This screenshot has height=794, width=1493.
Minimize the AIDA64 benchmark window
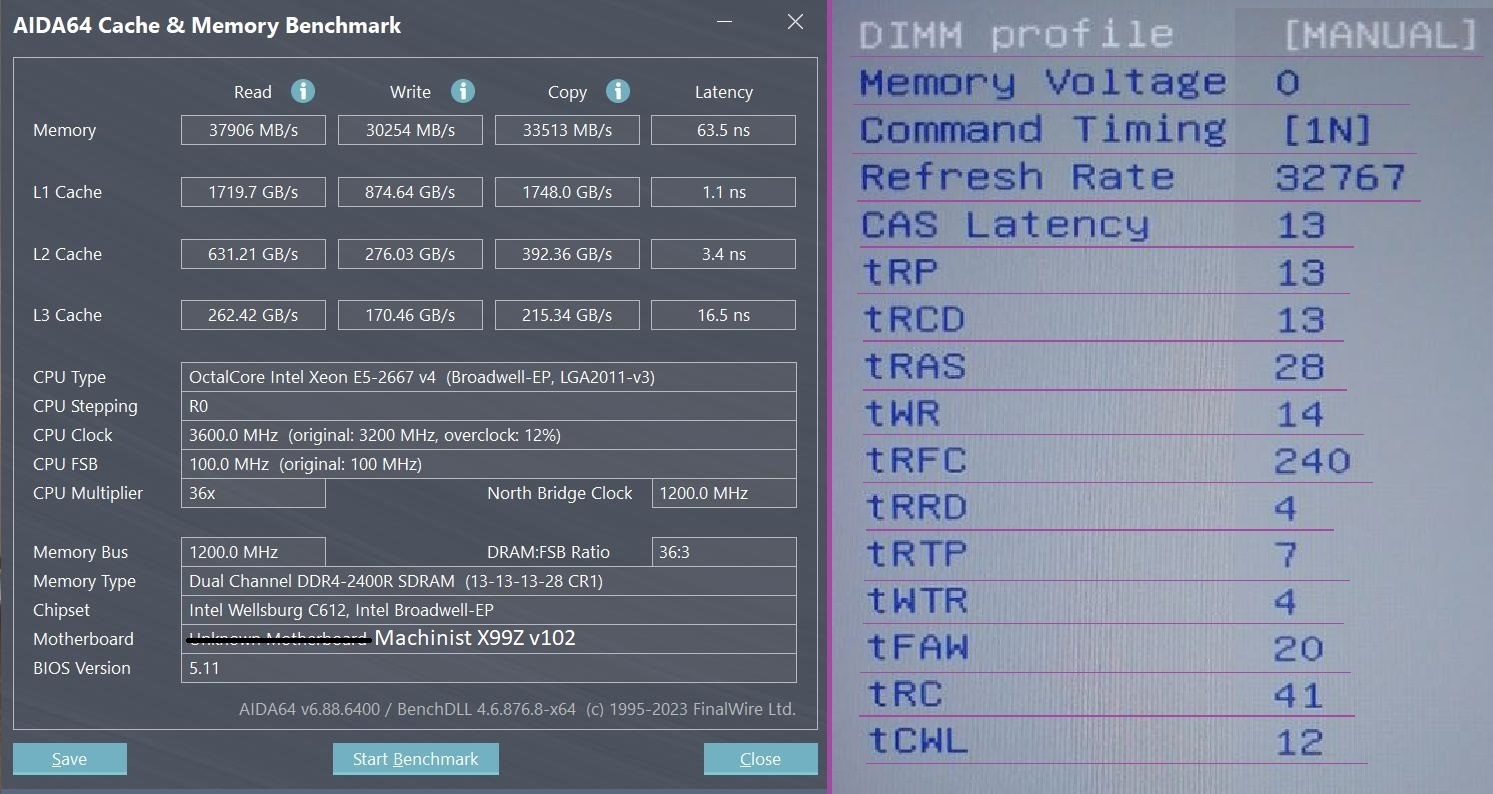[725, 22]
